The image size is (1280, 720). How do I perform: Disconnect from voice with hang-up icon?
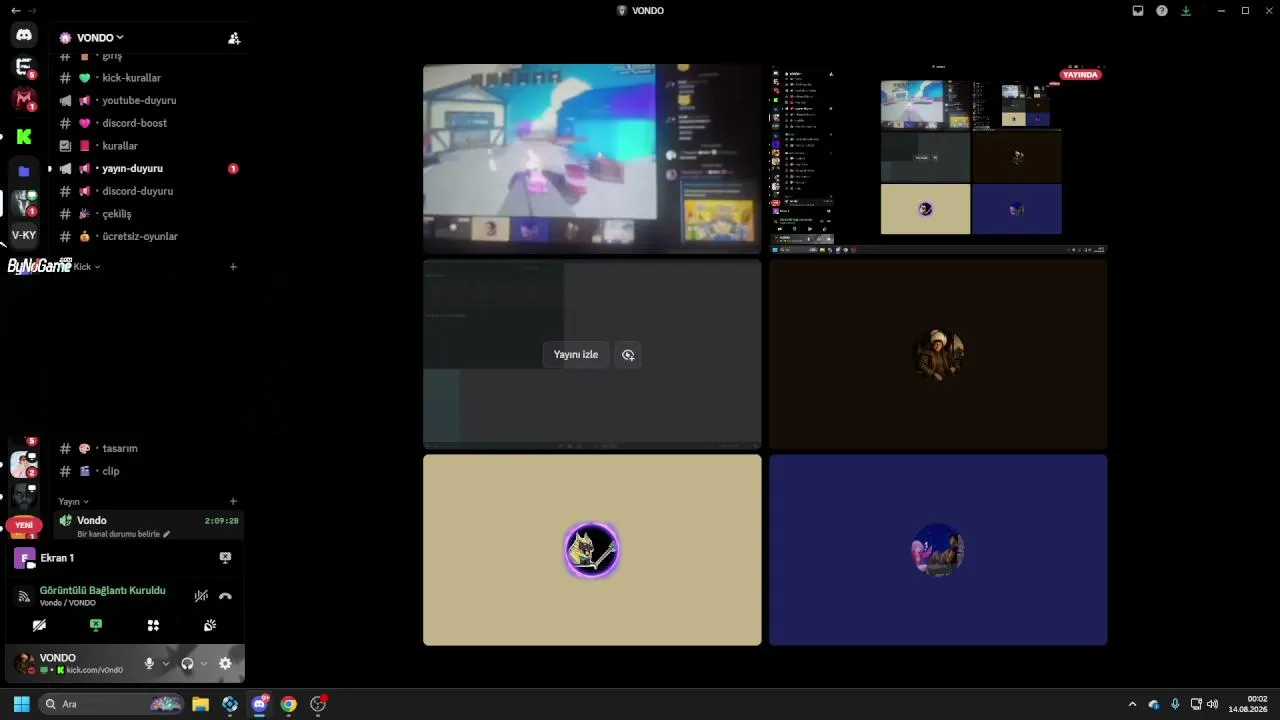click(x=225, y=596)
